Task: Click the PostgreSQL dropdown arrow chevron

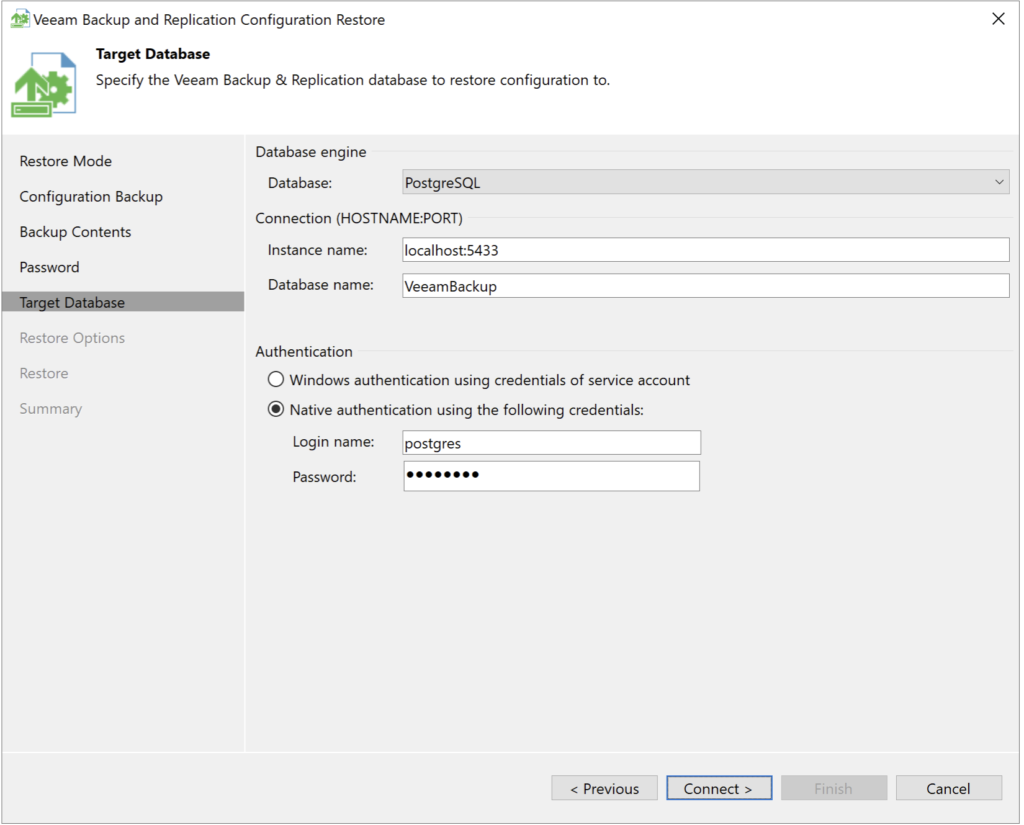Action: pyautogui.click(x=999, y=182)
